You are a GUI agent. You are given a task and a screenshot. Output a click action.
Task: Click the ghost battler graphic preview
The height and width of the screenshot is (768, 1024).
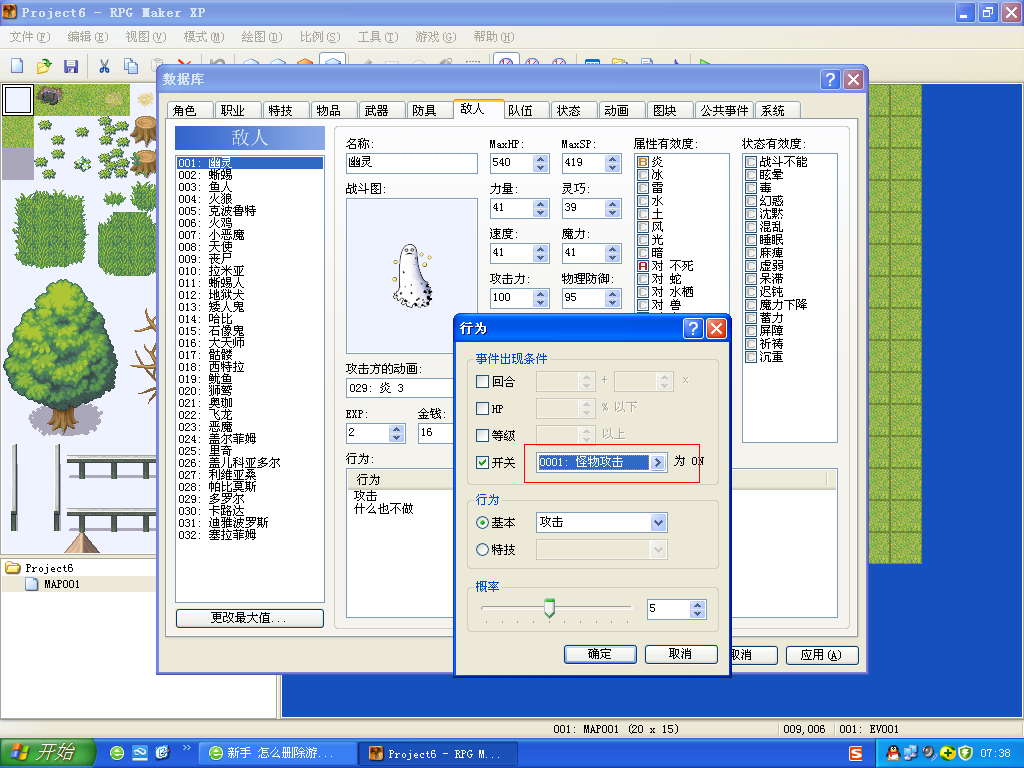pyautogui.click(x=412, y=276)
